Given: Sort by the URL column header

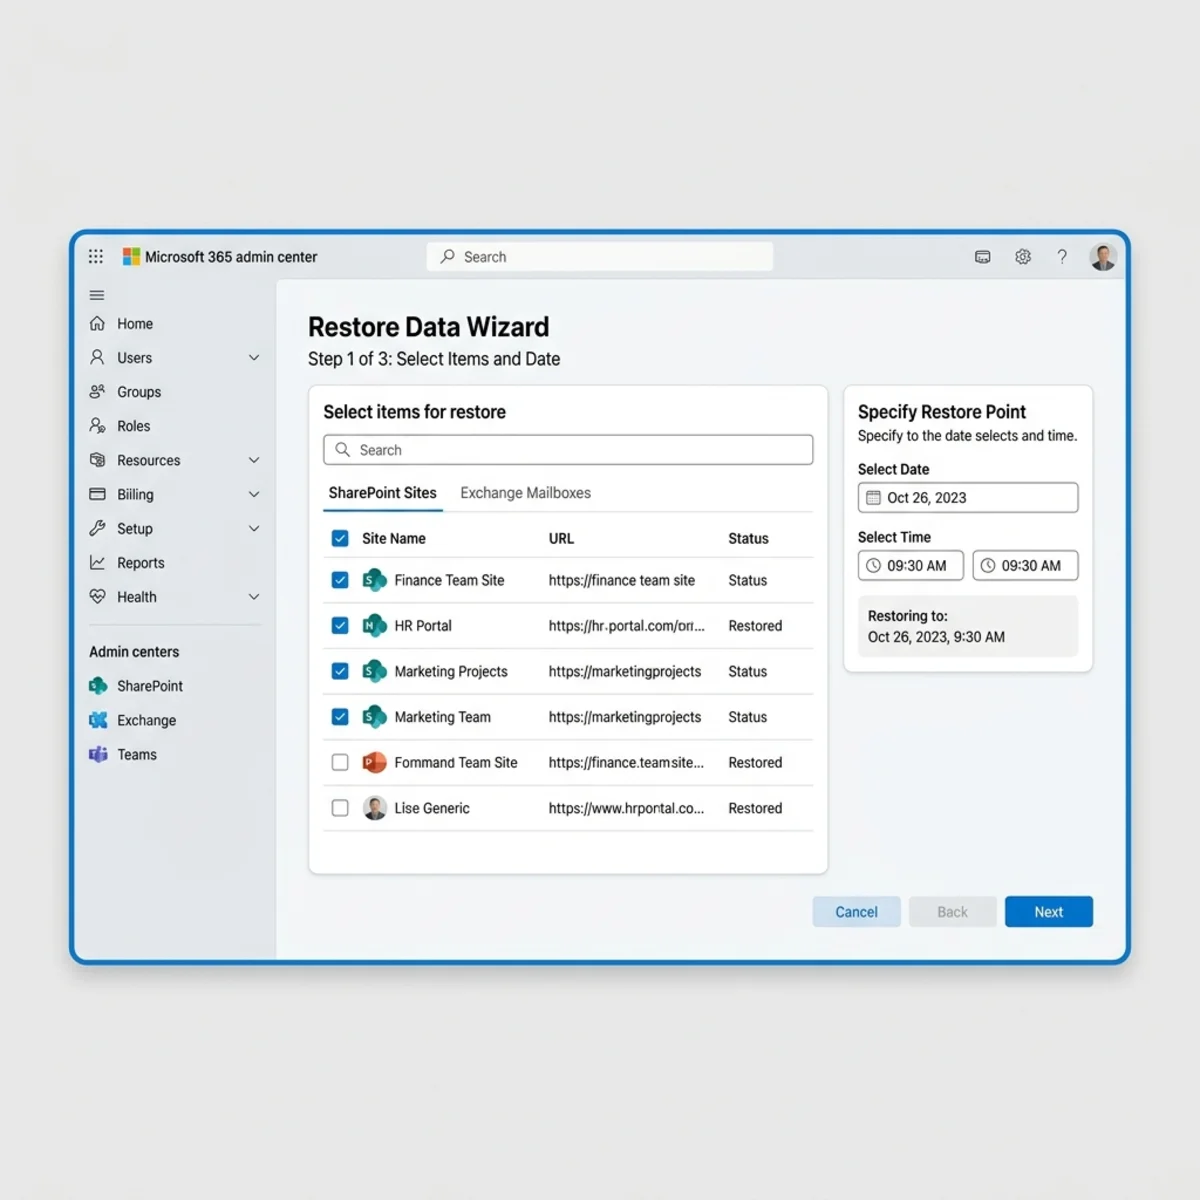Looking at the screenshot, I should coord(561,538).
